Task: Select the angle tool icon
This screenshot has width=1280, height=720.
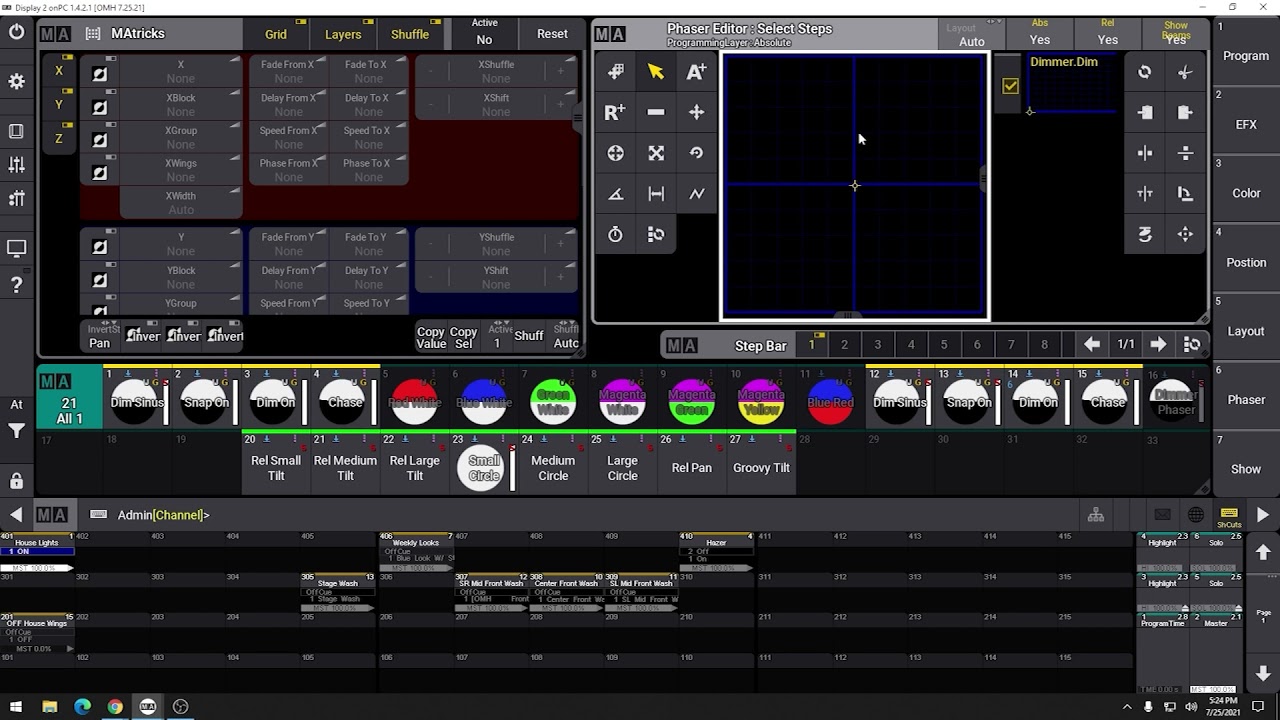Action: [x=615, y=194]
